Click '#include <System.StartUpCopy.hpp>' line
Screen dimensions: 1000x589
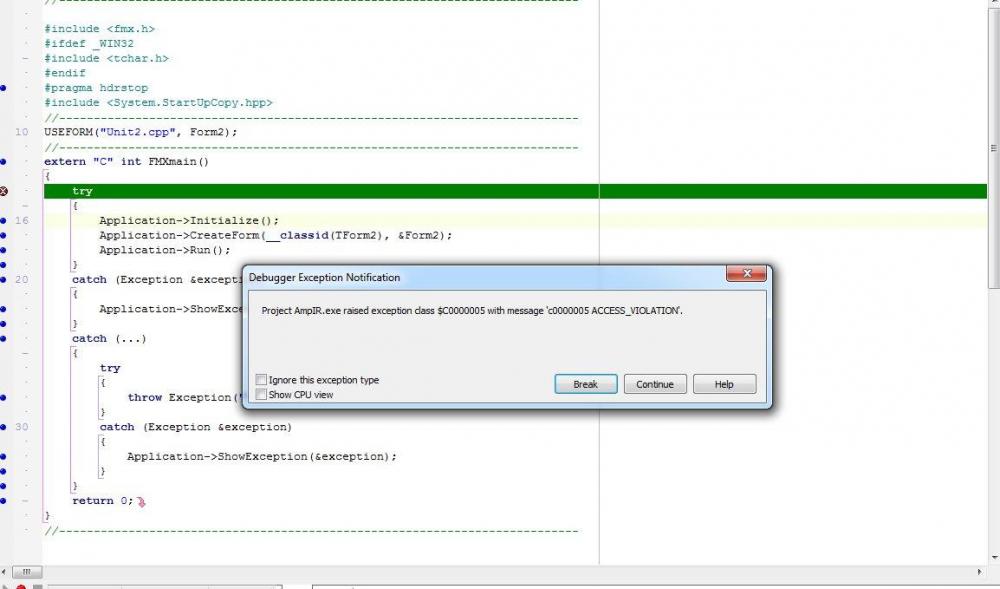click(158, 103)
